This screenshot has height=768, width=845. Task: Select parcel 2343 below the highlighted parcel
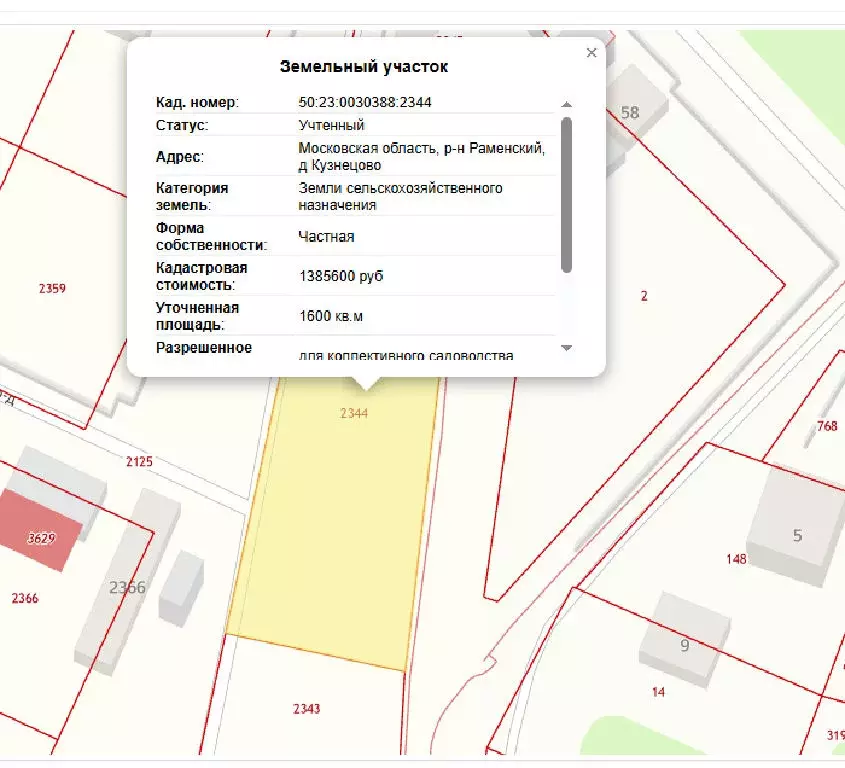tap(305, 710)
